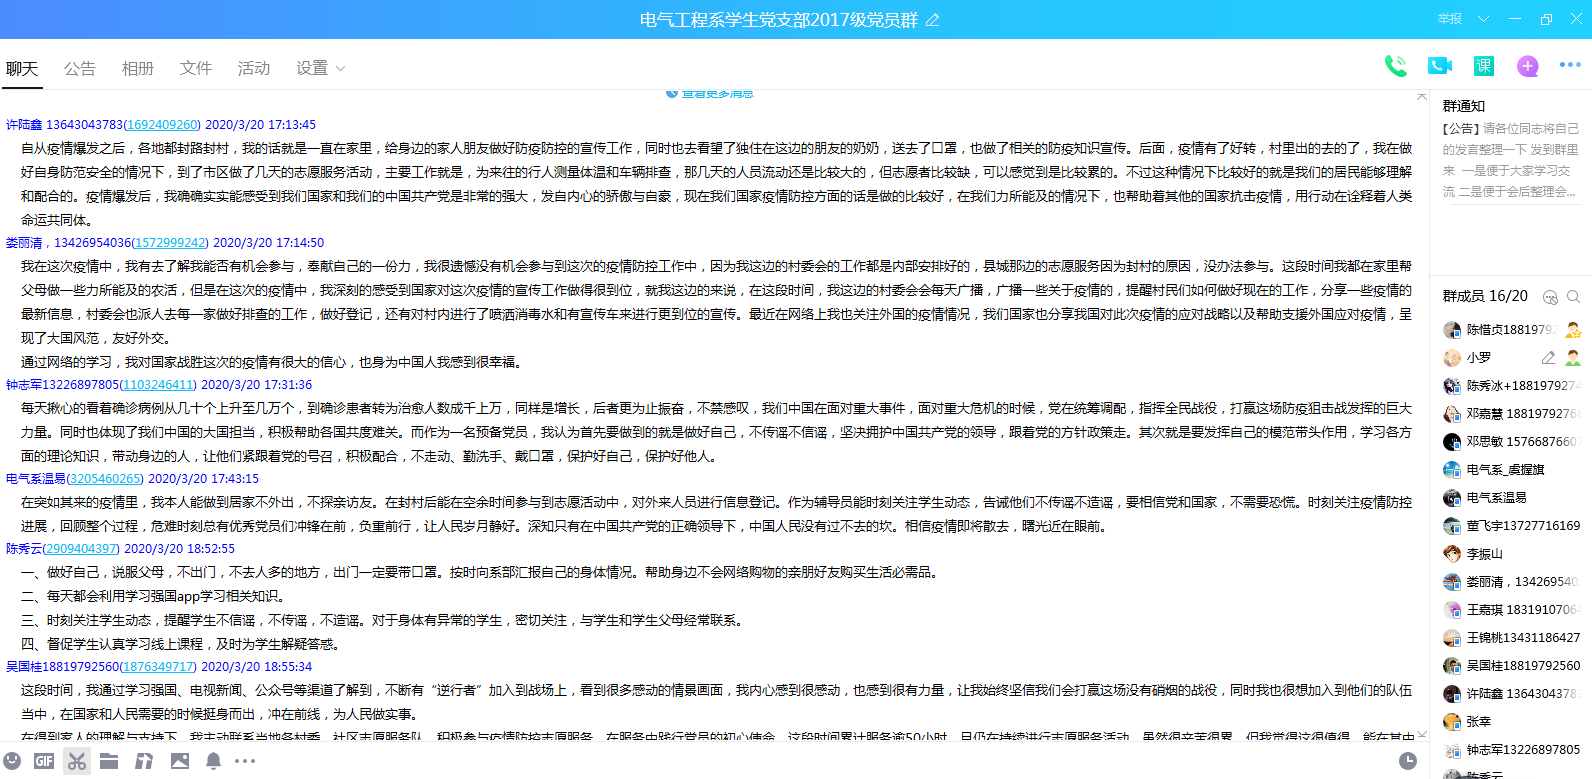Viewport: 1592px width, 779px height.
Task: Click the admin badge beside 小罗
Action: [1573, 357]
